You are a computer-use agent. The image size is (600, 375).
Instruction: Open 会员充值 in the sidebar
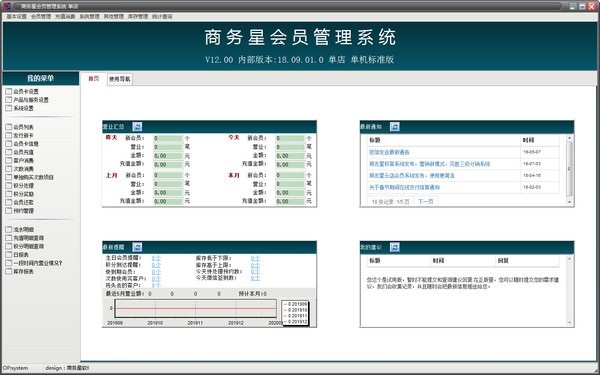pyautogui.click(x=20, y=152)
